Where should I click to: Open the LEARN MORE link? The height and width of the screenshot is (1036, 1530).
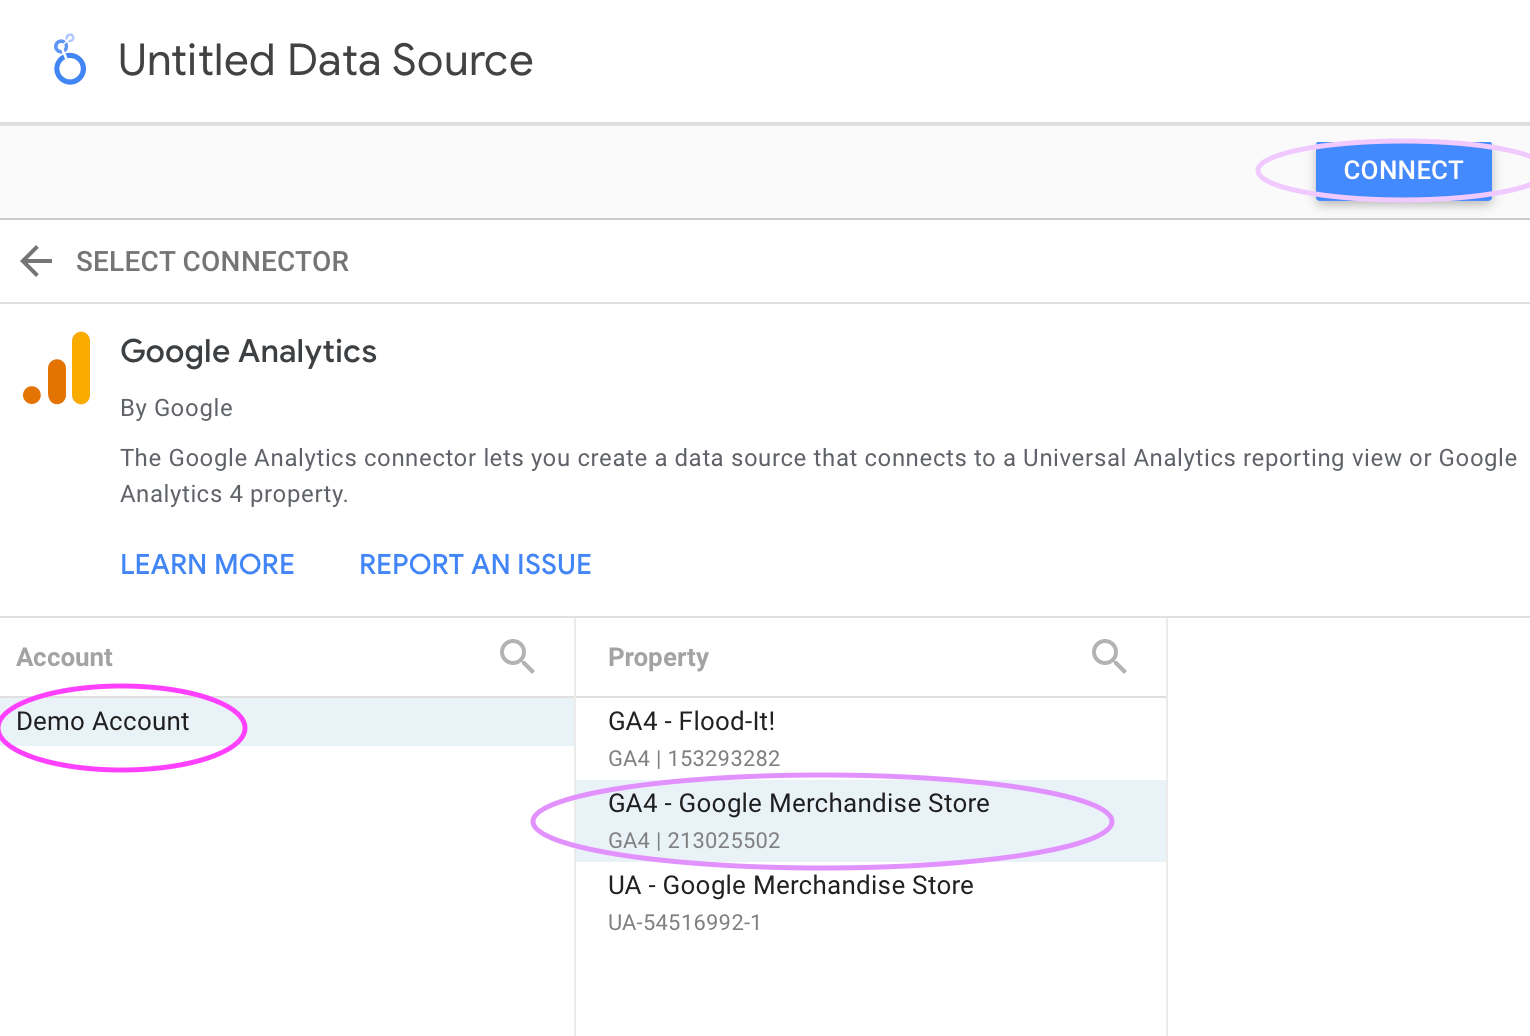[x=207, y=564]
